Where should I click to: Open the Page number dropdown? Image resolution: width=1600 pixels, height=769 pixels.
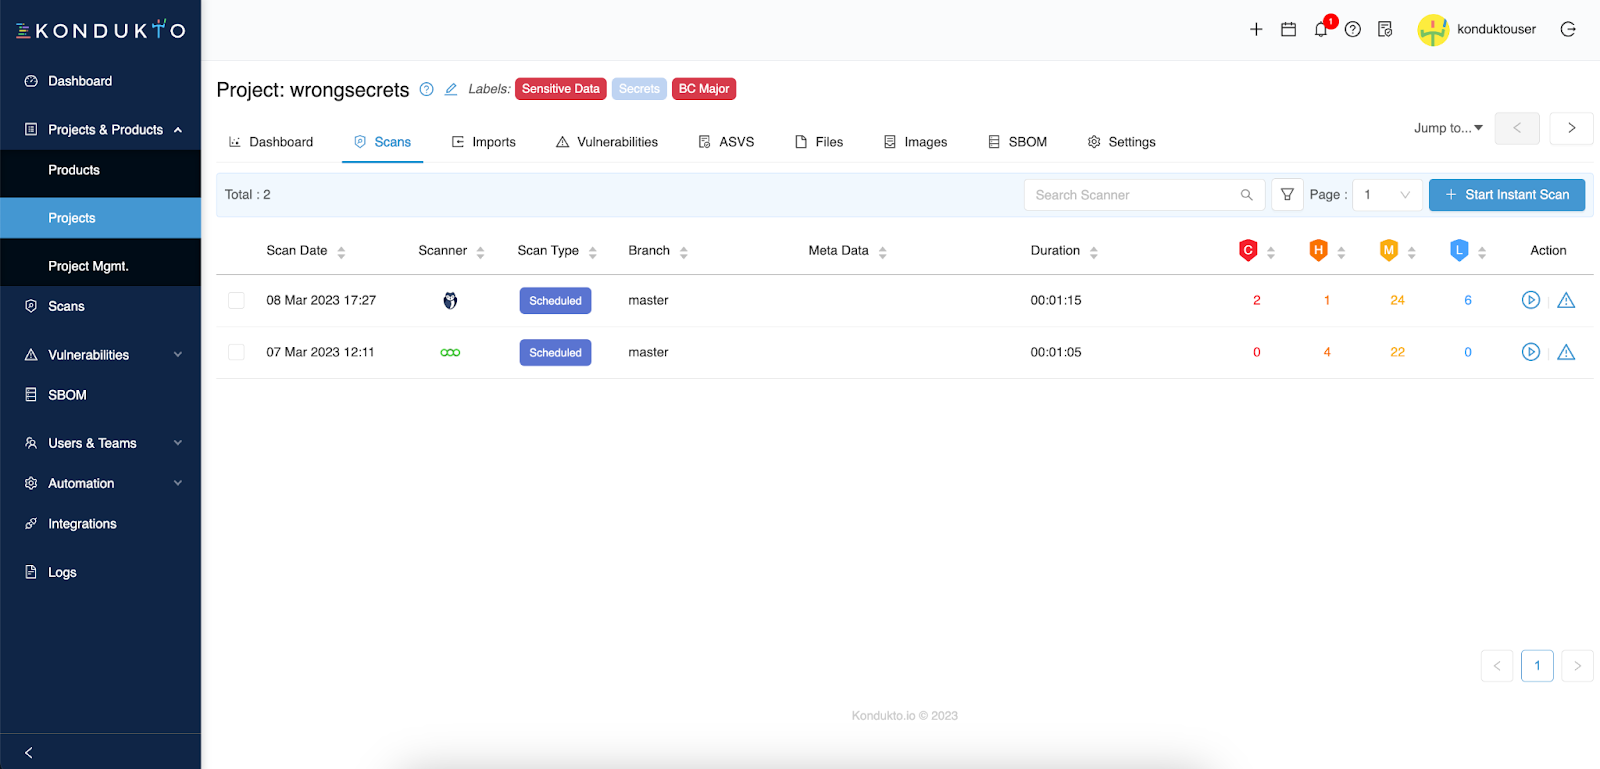tap(1387, 195)
